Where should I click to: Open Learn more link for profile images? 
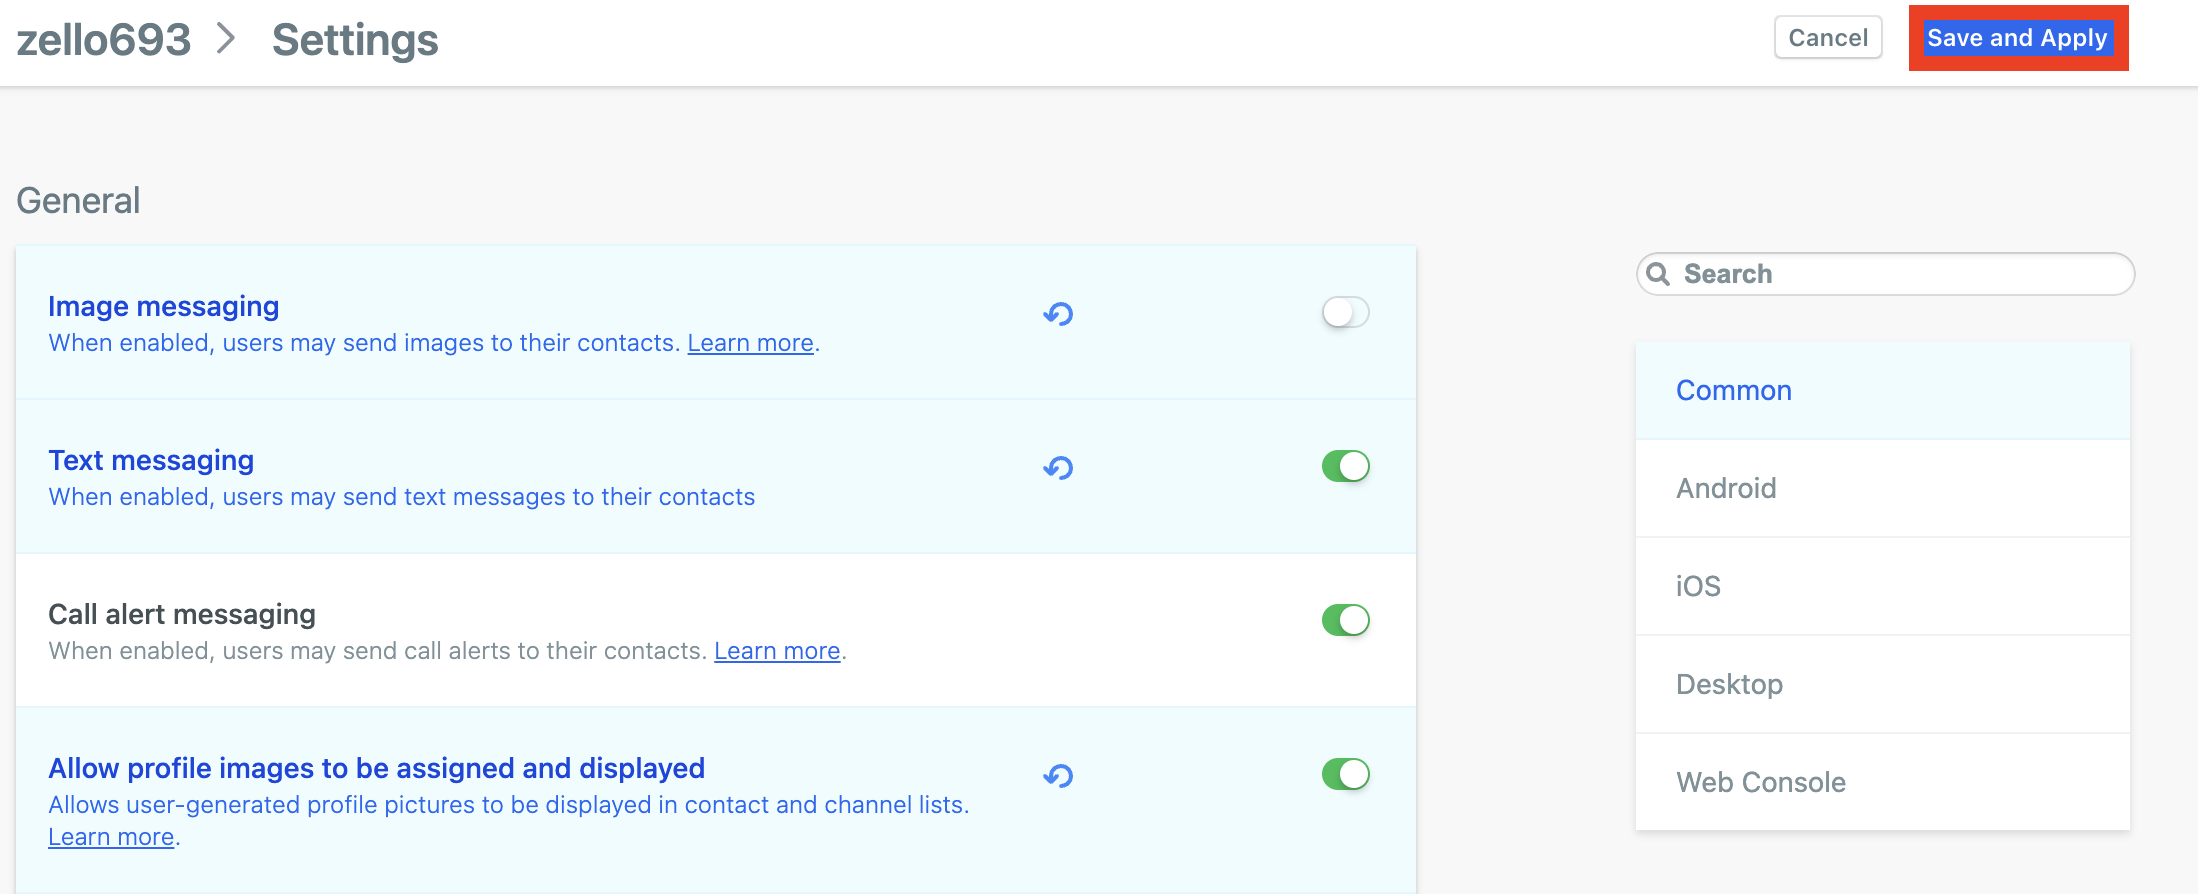click(111, 837)
